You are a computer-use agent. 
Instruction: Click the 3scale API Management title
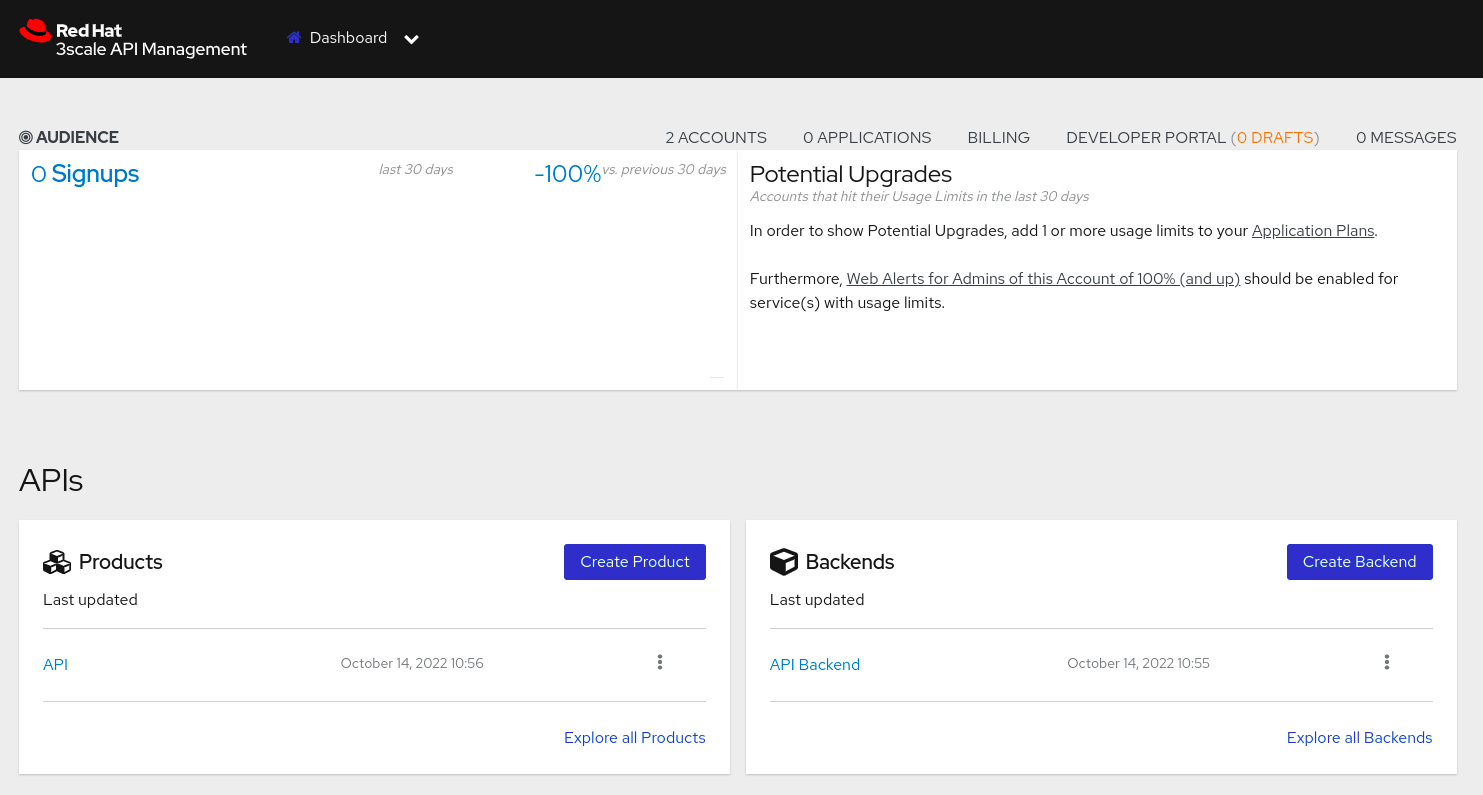pos(151,49)
